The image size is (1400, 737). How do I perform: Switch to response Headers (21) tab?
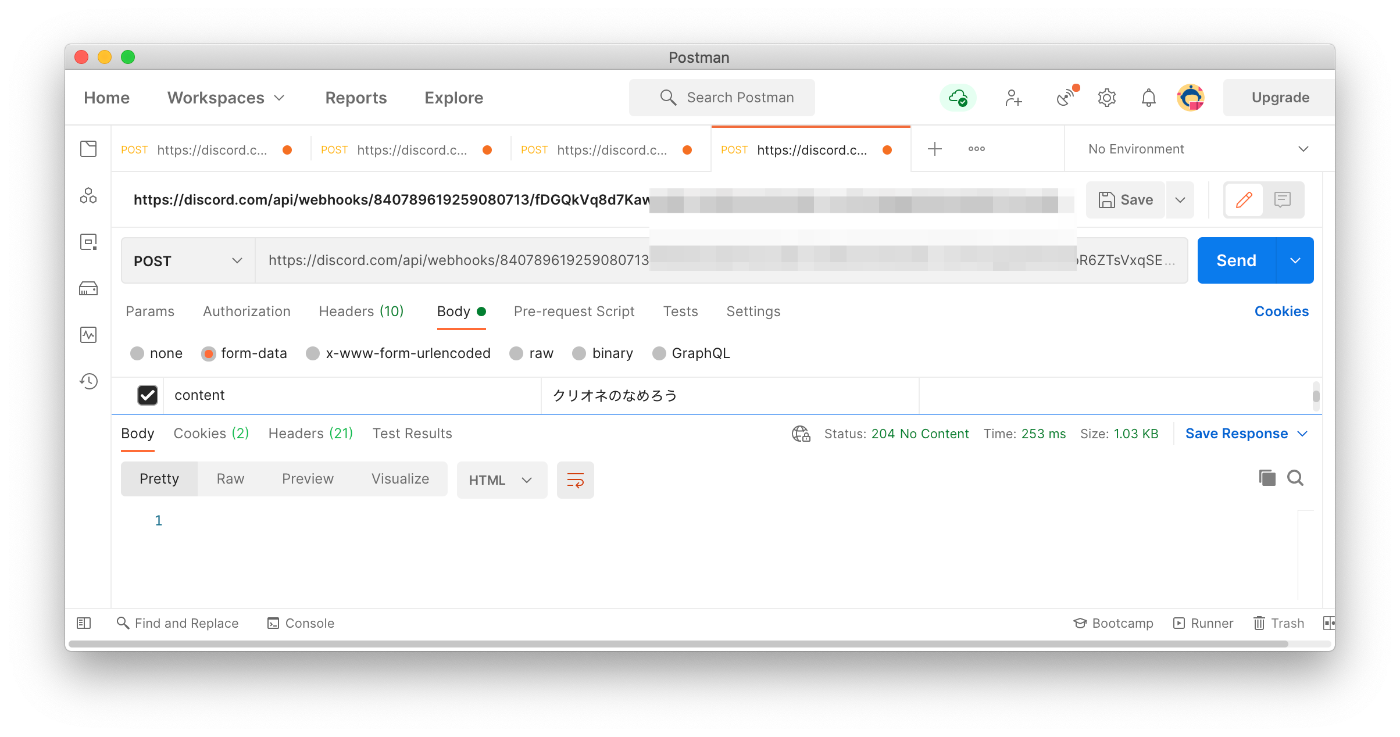(311, 433)
